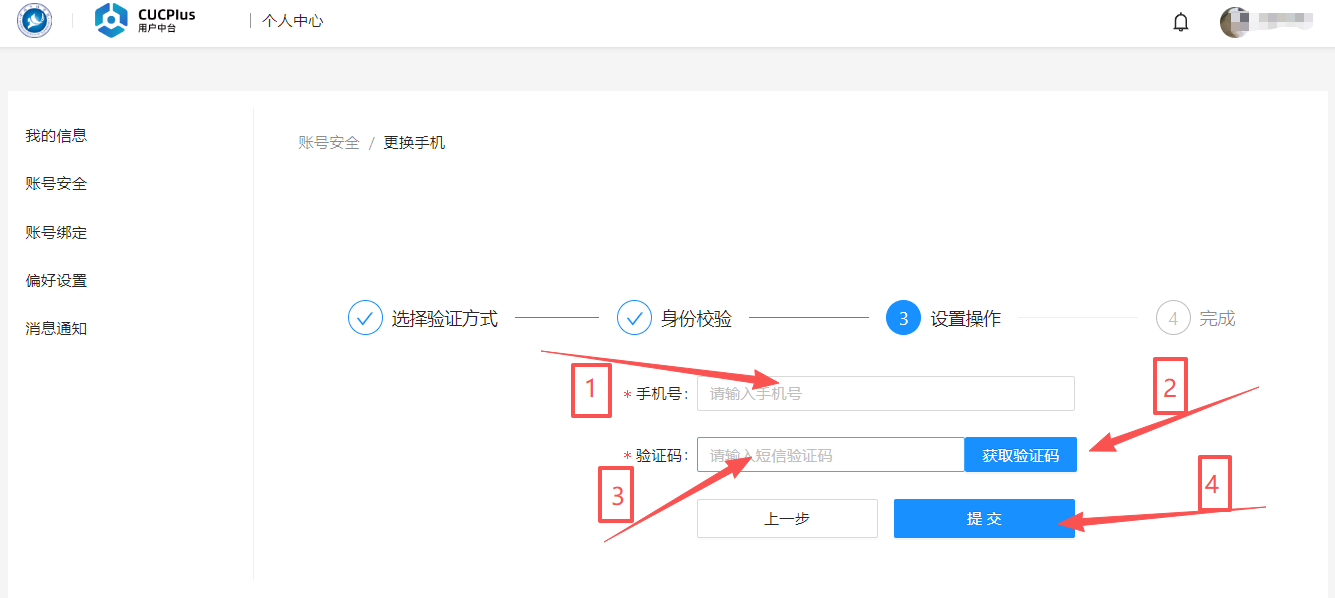Submit the form with 提交 button
This screenshot has width=1335, height=598.
(x=984, y=518)
